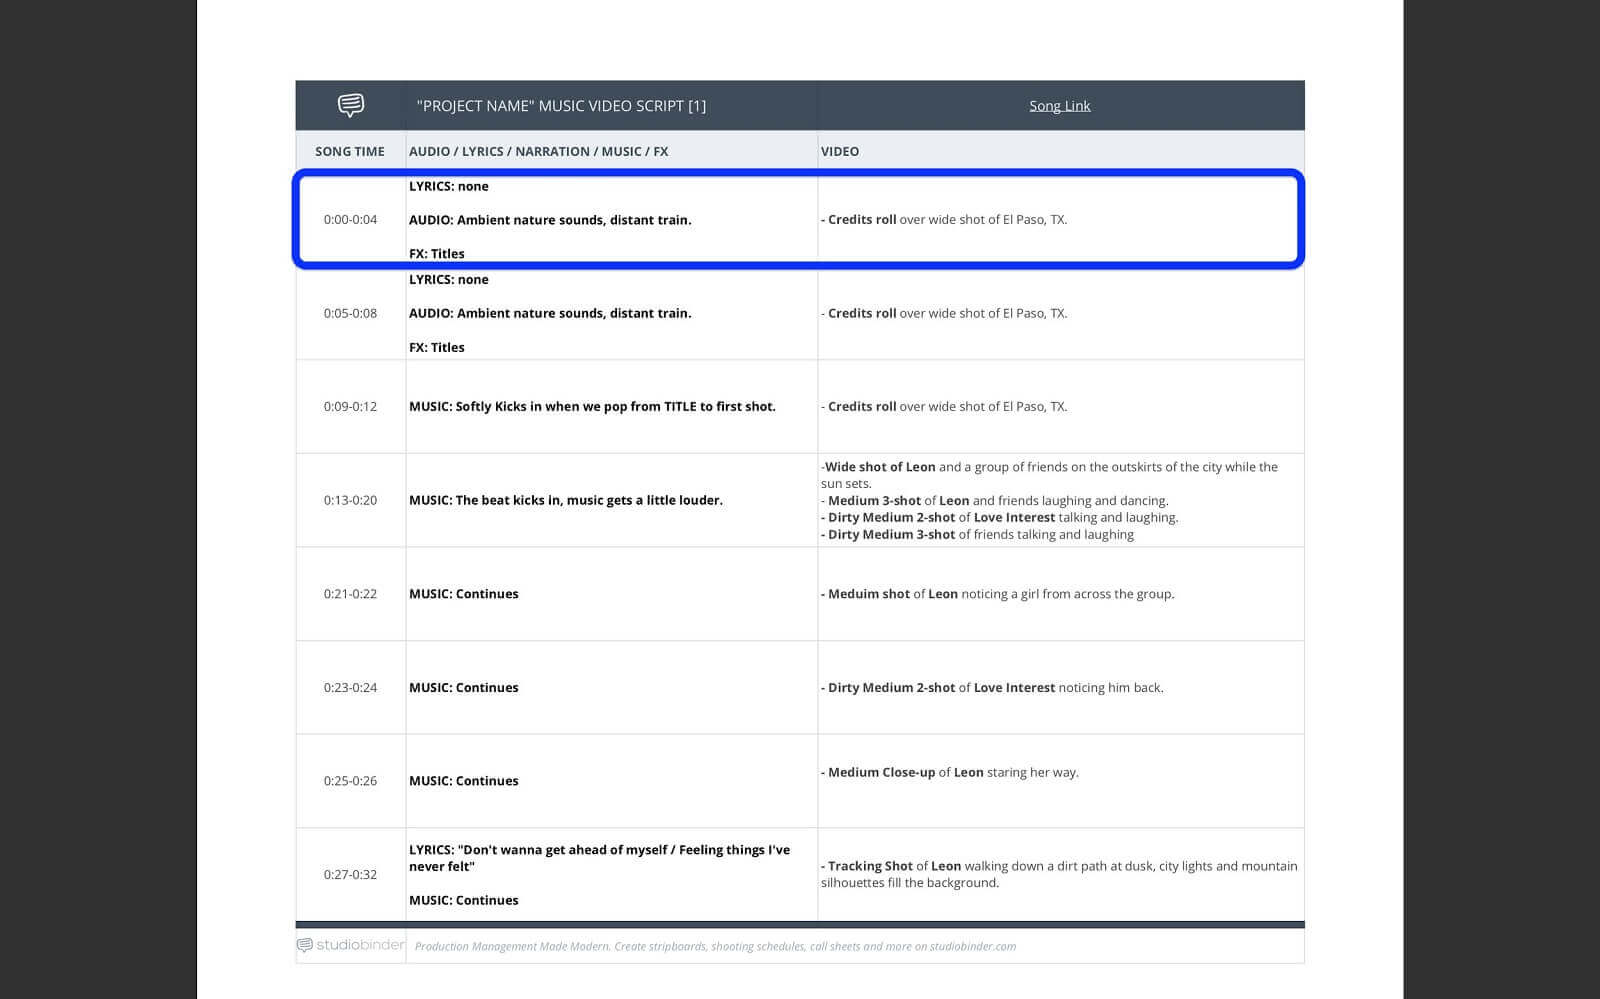Click the 'Production Management Made Modern' footer text
Viewport: 1600px width, 999px height.
pos(715,946)
